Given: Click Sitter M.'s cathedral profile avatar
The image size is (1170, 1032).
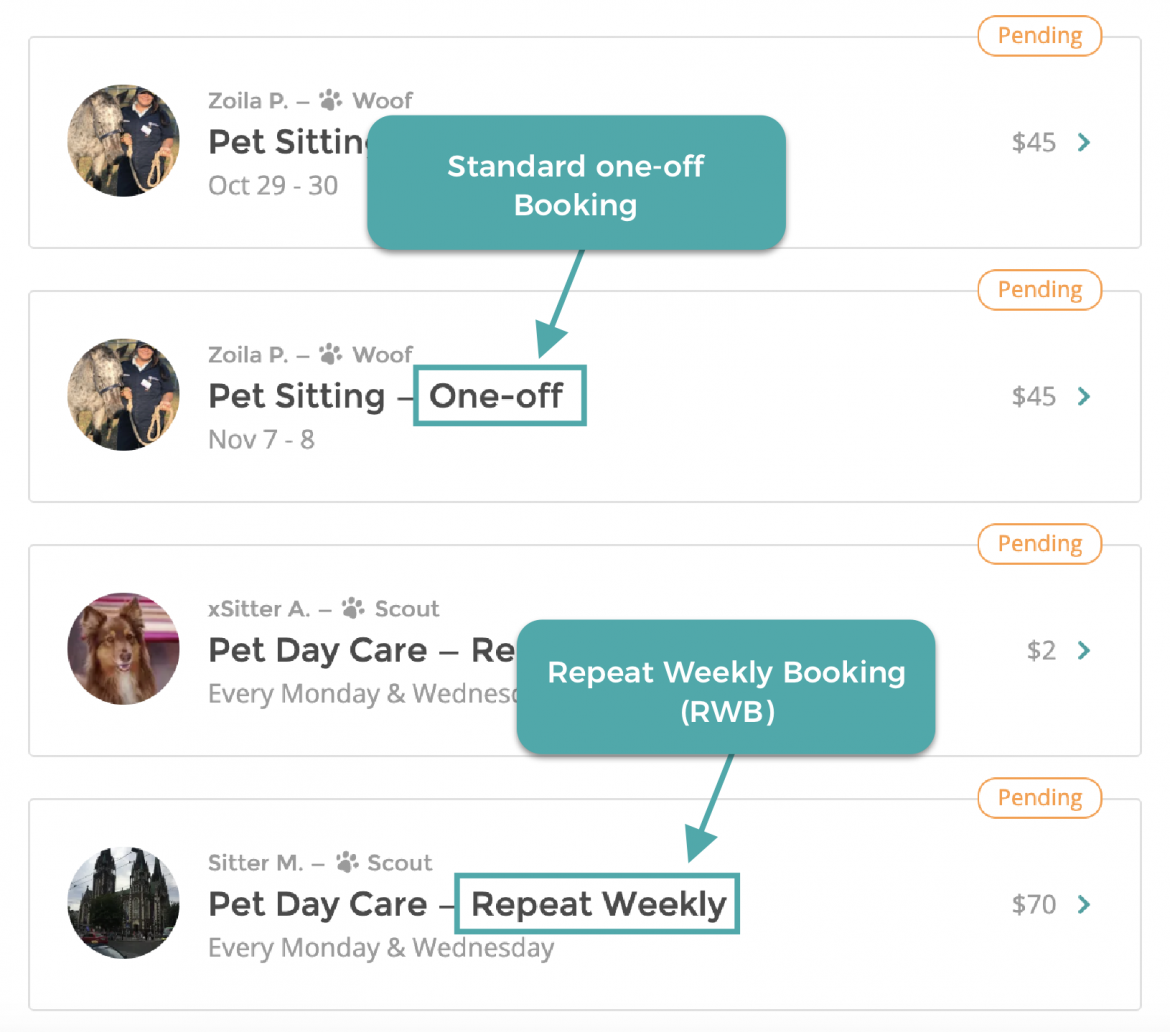Looking at the screenshot, I should click(123, 903).
